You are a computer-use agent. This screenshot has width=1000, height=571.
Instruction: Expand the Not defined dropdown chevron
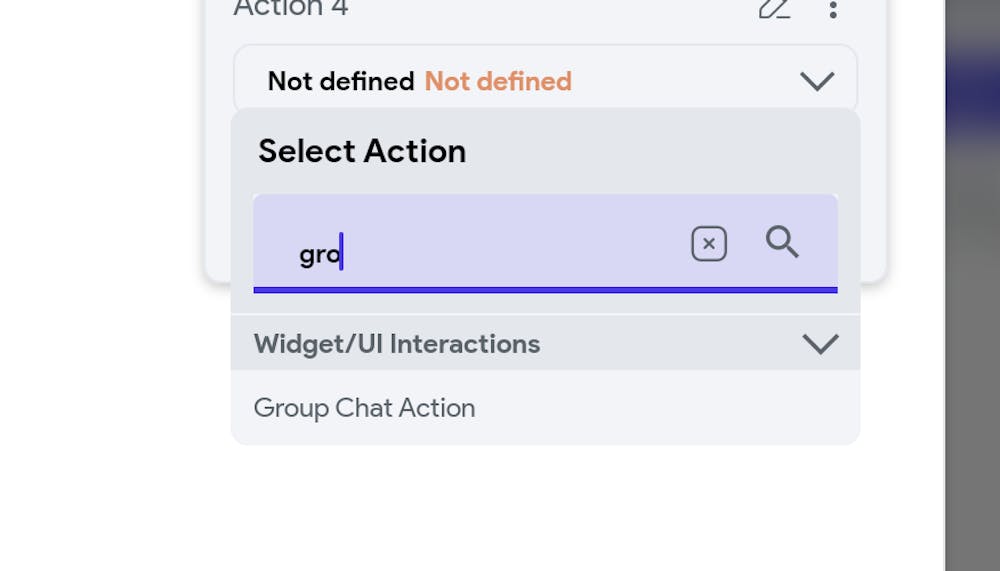[817, 82]
